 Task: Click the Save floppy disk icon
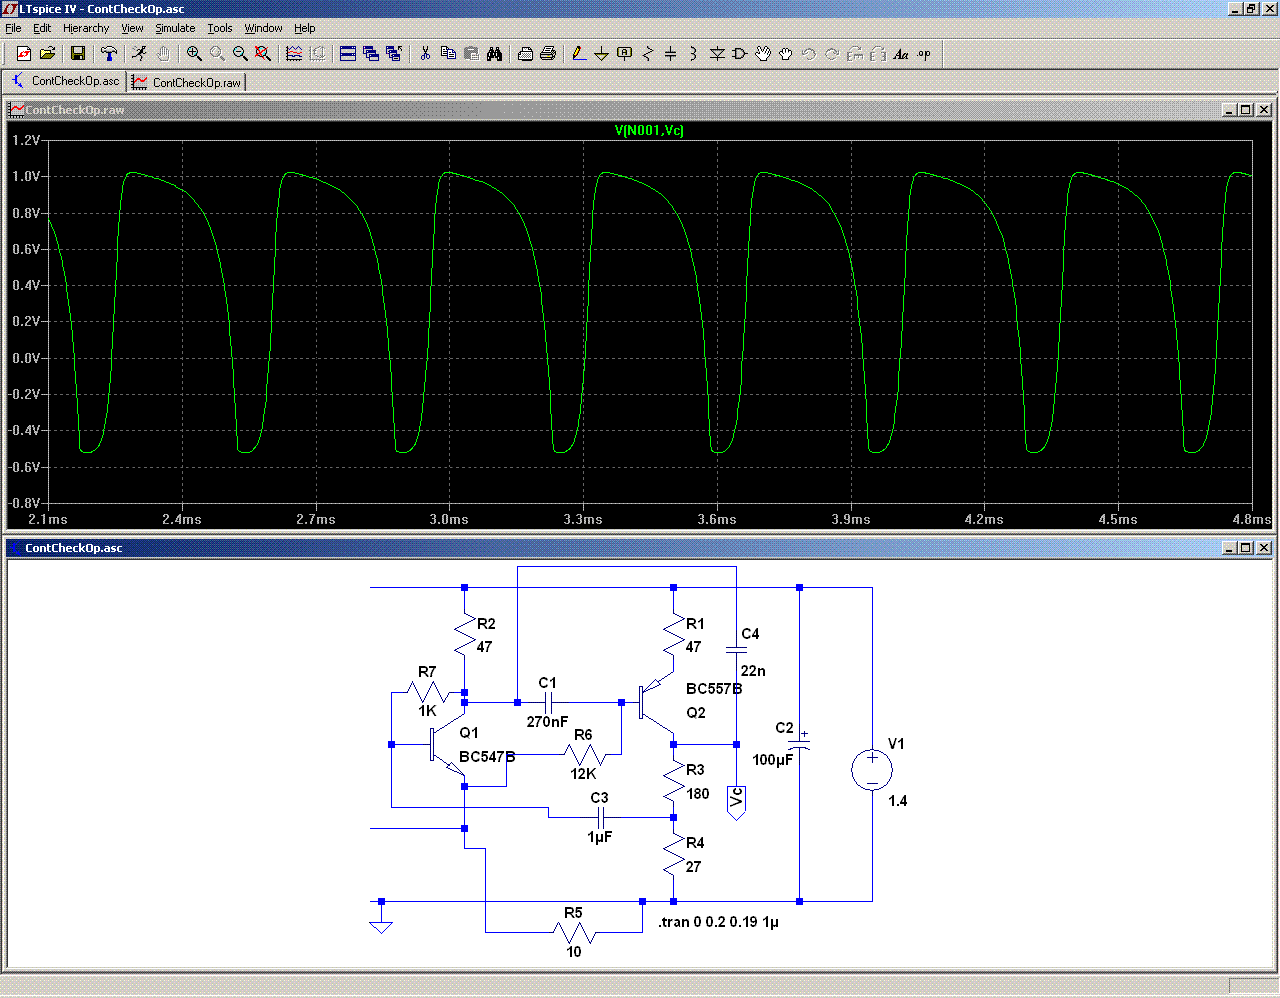tap(78, 54)
